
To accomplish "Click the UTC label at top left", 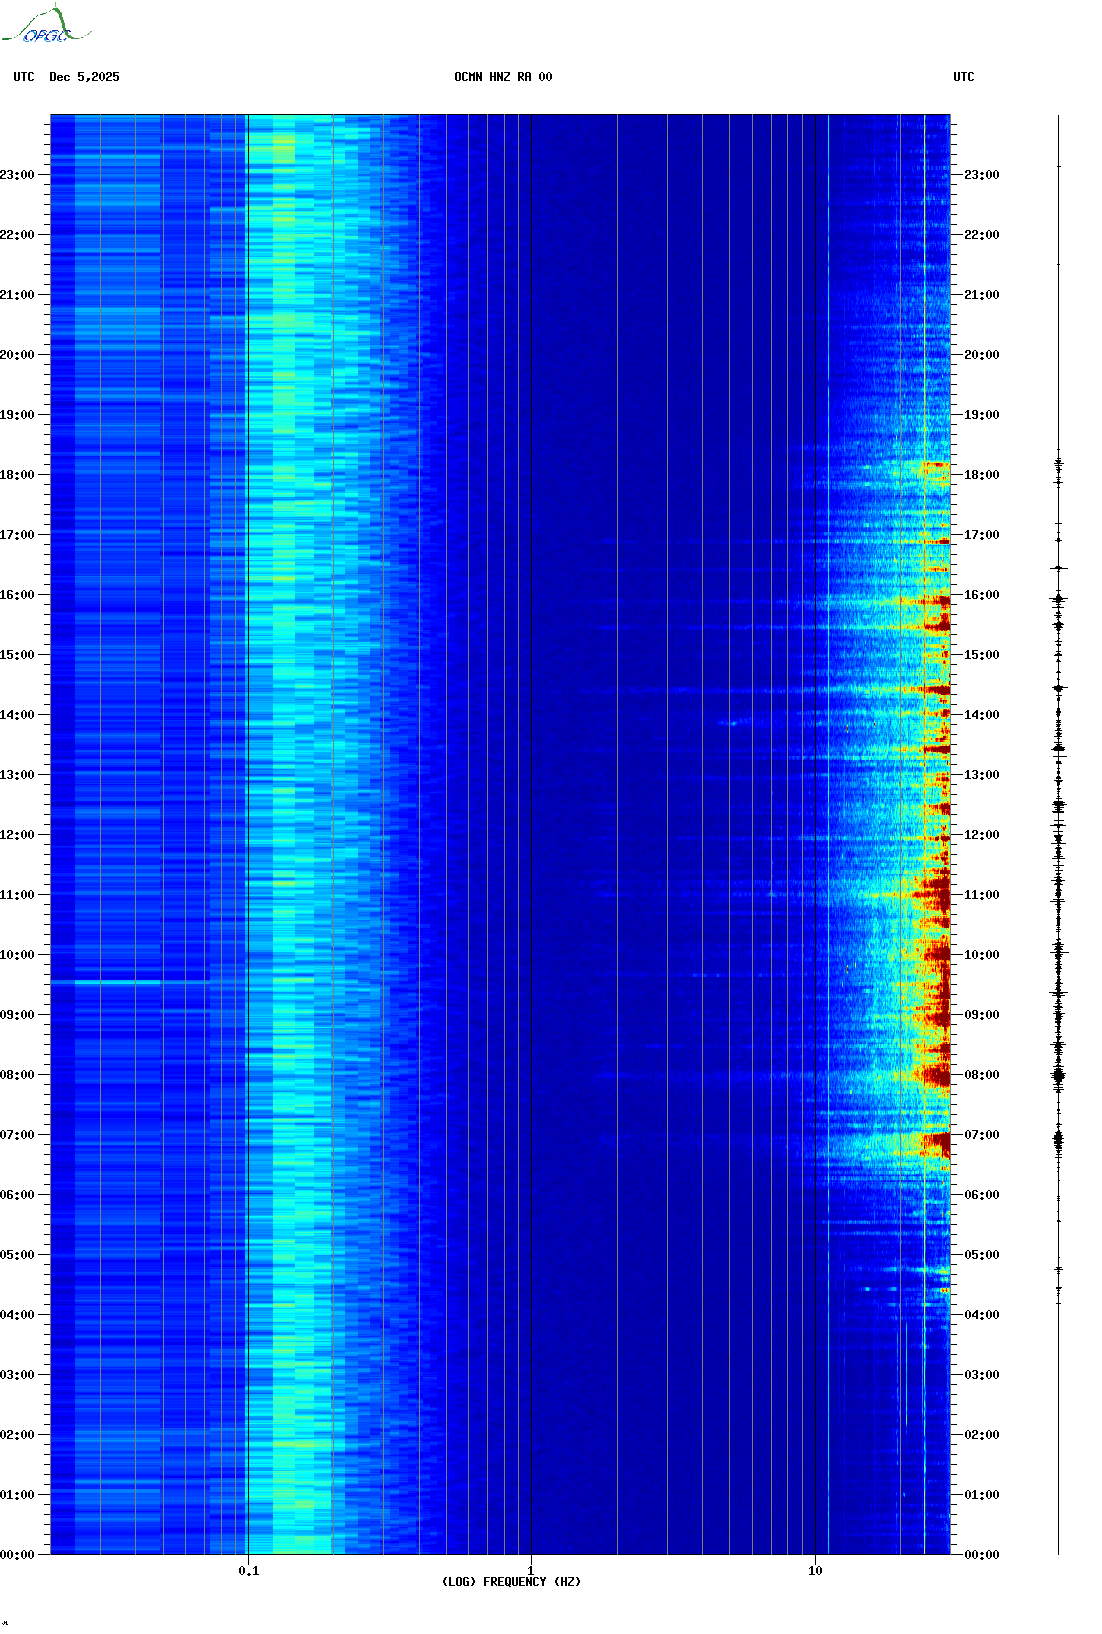I will (24, 77).
